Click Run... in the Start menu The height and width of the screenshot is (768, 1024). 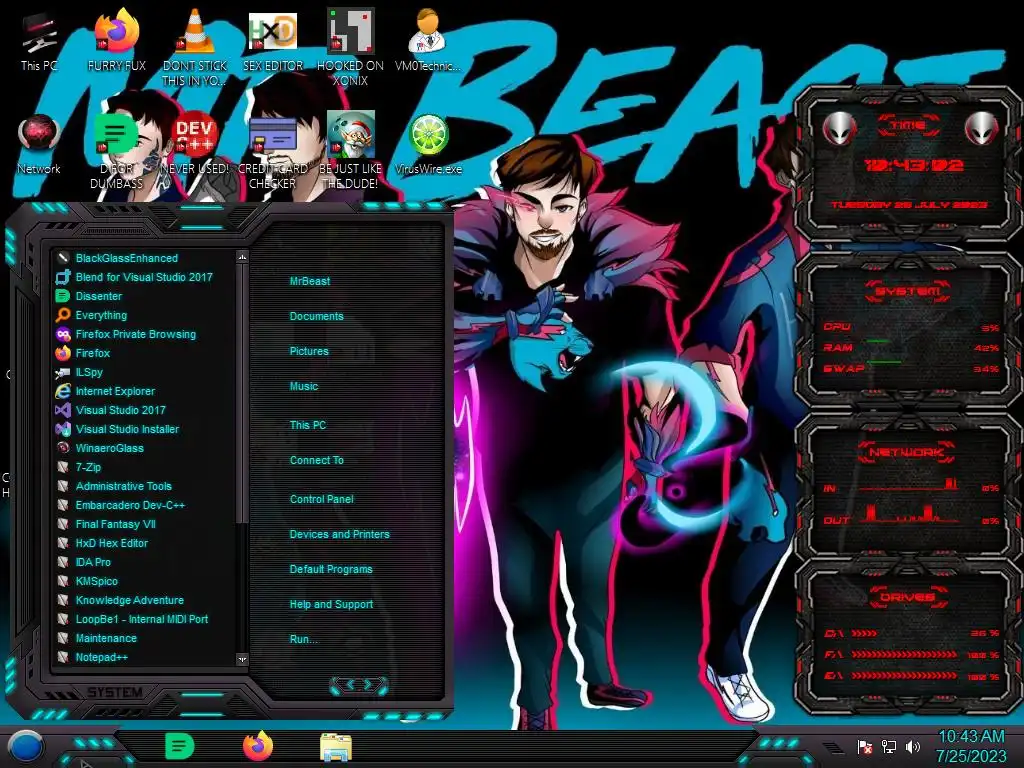click(x=303, y=639)
